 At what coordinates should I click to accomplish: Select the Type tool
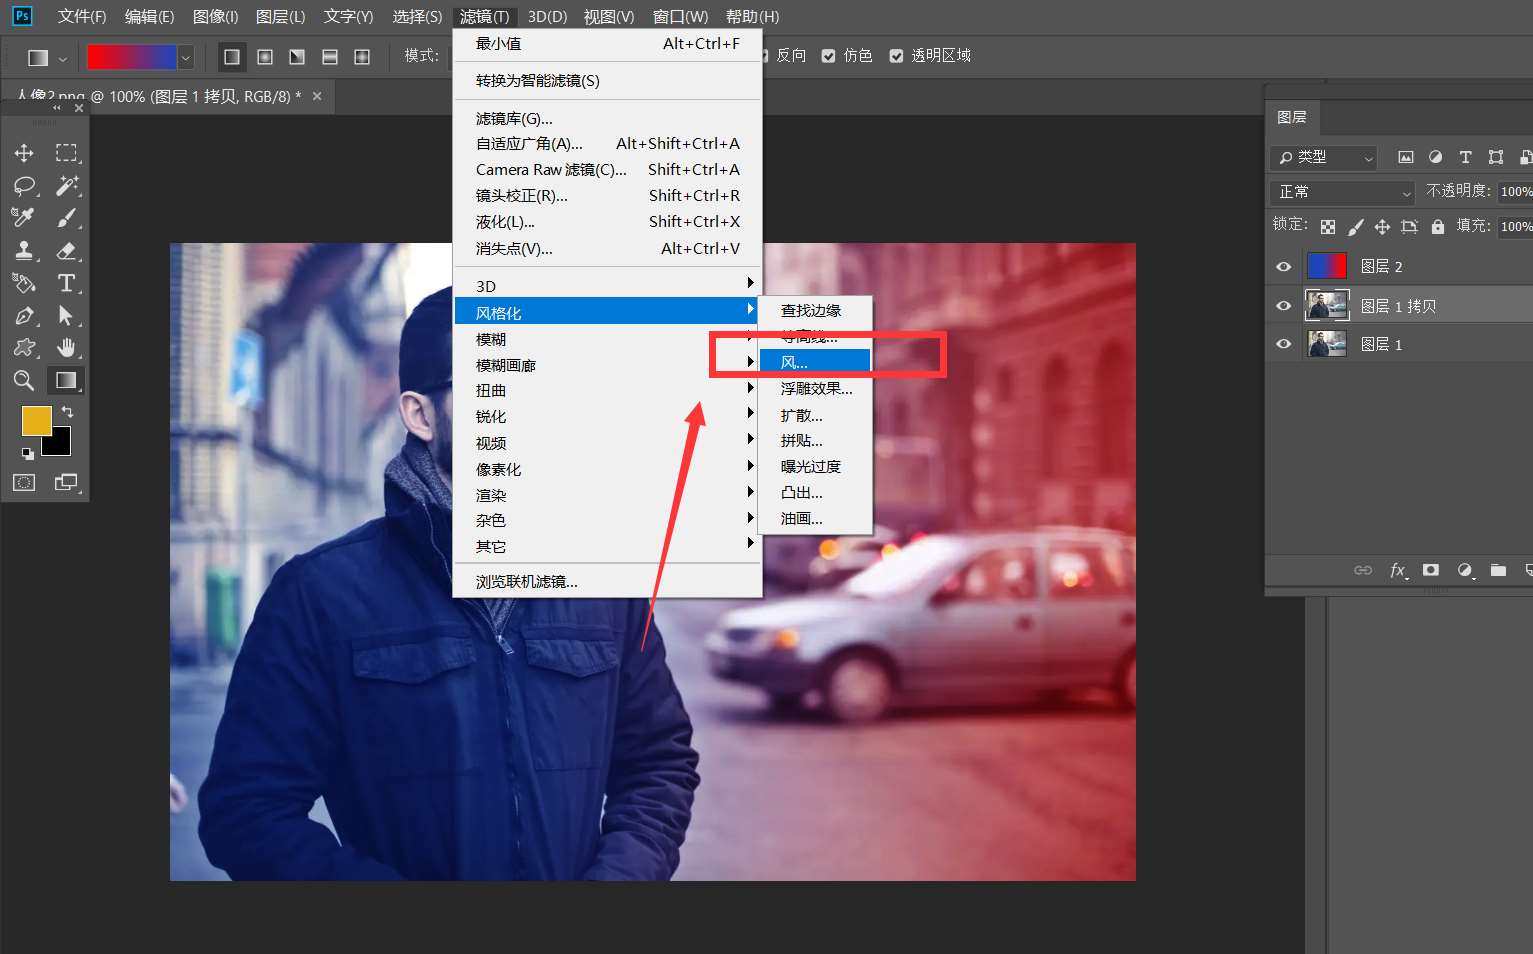pyautogui.click(x=66, y=283)
